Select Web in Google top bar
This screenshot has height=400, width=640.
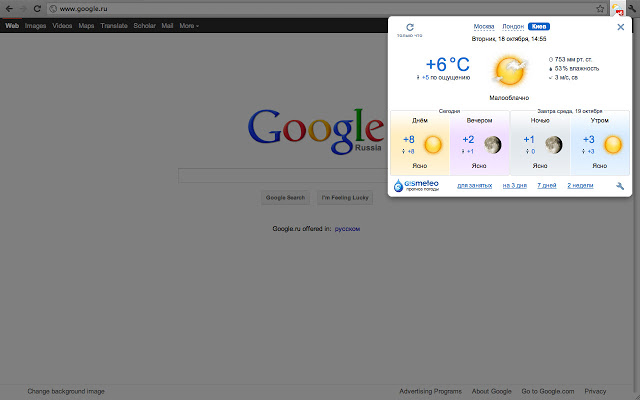pos(12,26)
